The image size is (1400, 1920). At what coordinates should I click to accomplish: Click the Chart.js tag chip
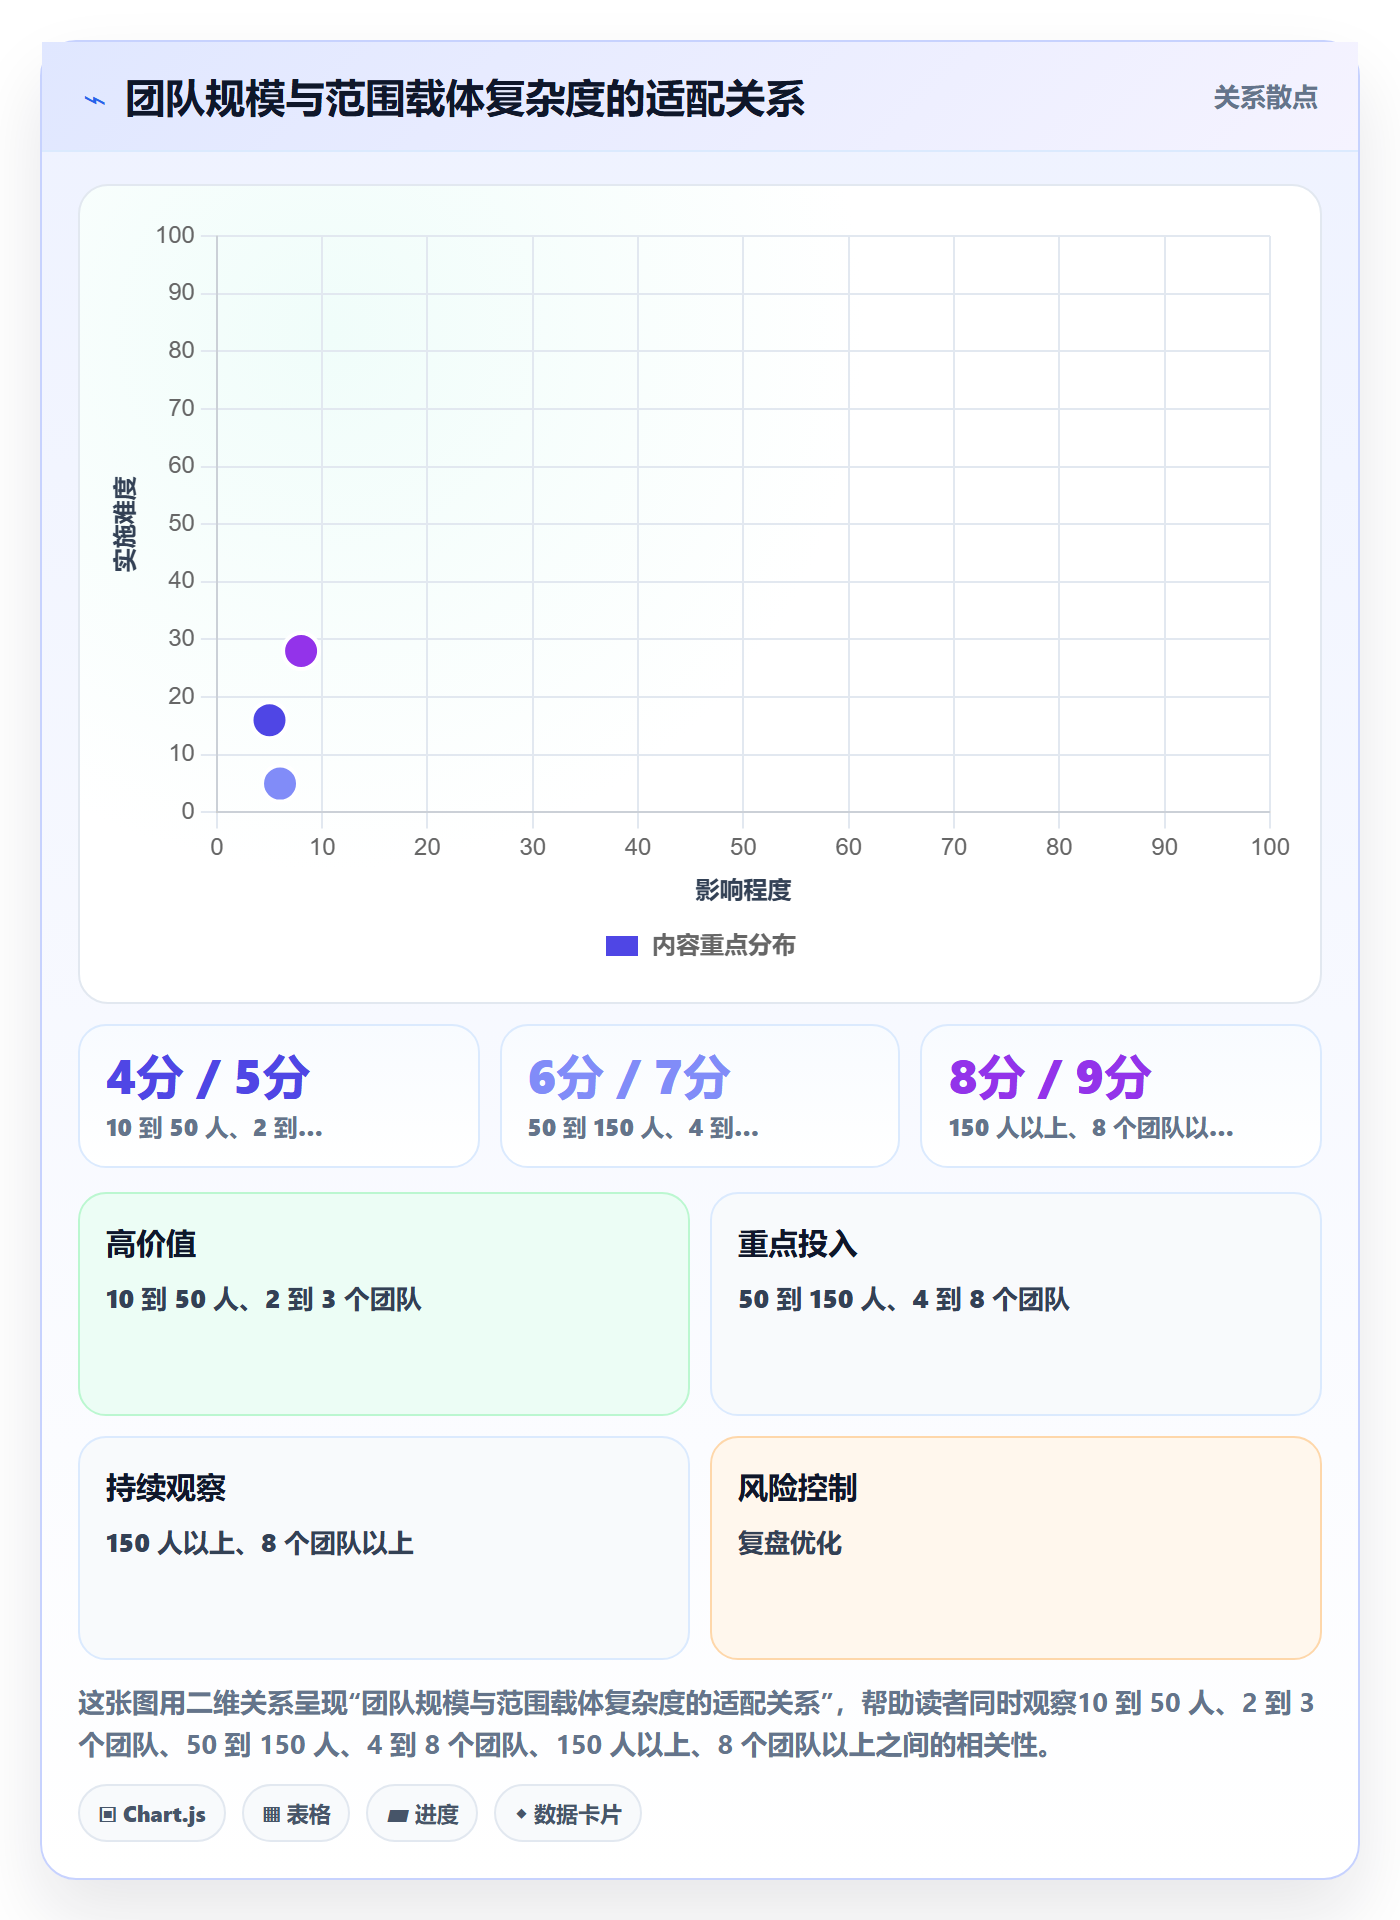152,1814
